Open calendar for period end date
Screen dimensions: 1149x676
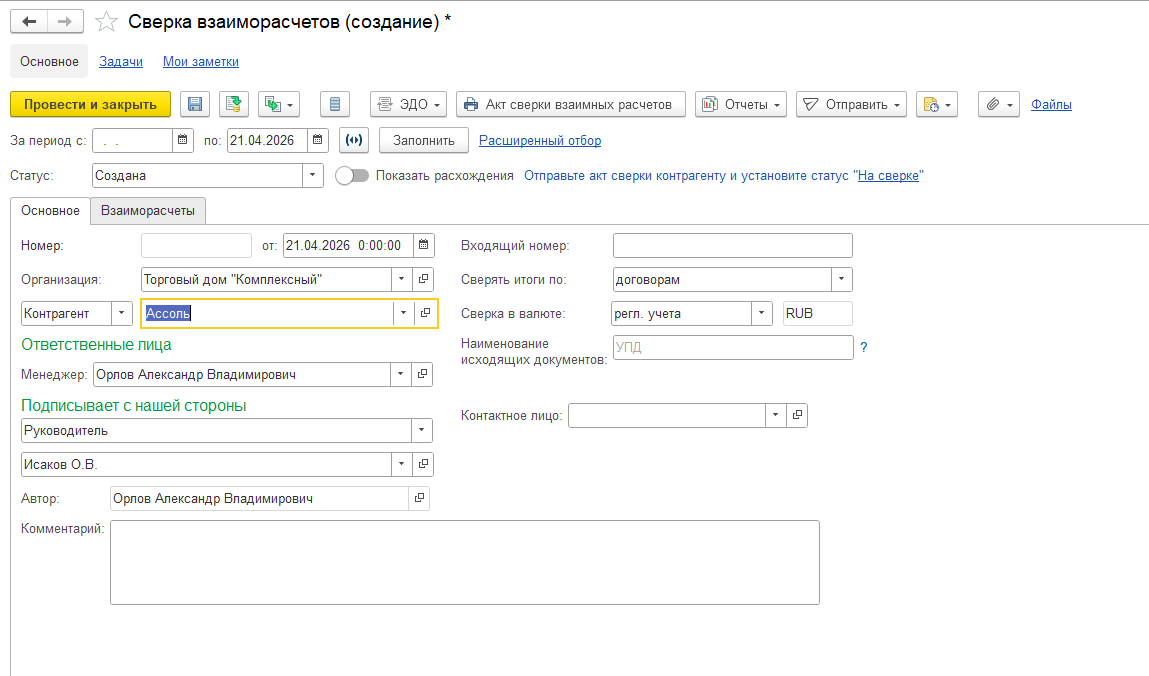point(317,140)
